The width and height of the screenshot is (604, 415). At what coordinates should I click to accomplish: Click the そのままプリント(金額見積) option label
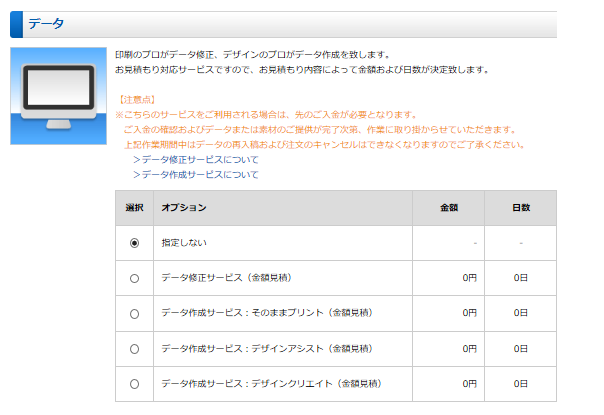pyautogui.click(x=258, y=313)
